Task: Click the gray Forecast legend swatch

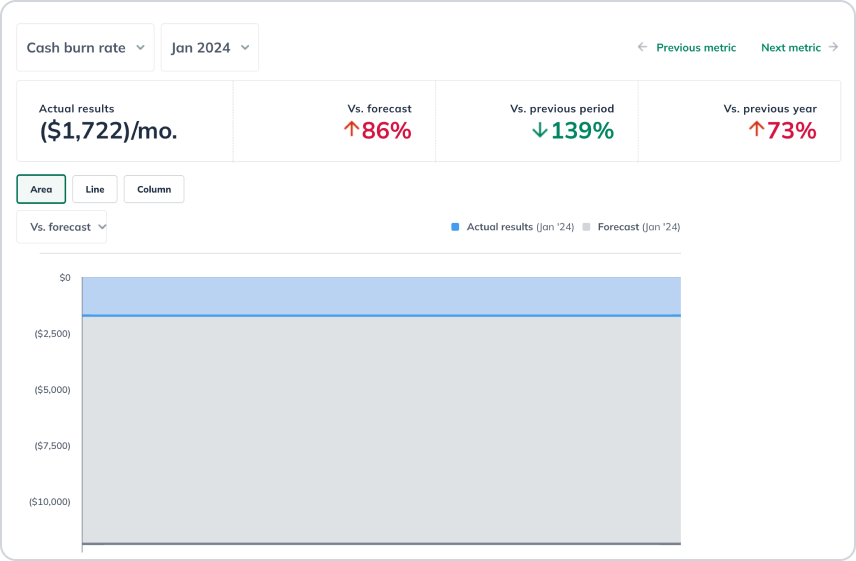Action: point(586,227)
